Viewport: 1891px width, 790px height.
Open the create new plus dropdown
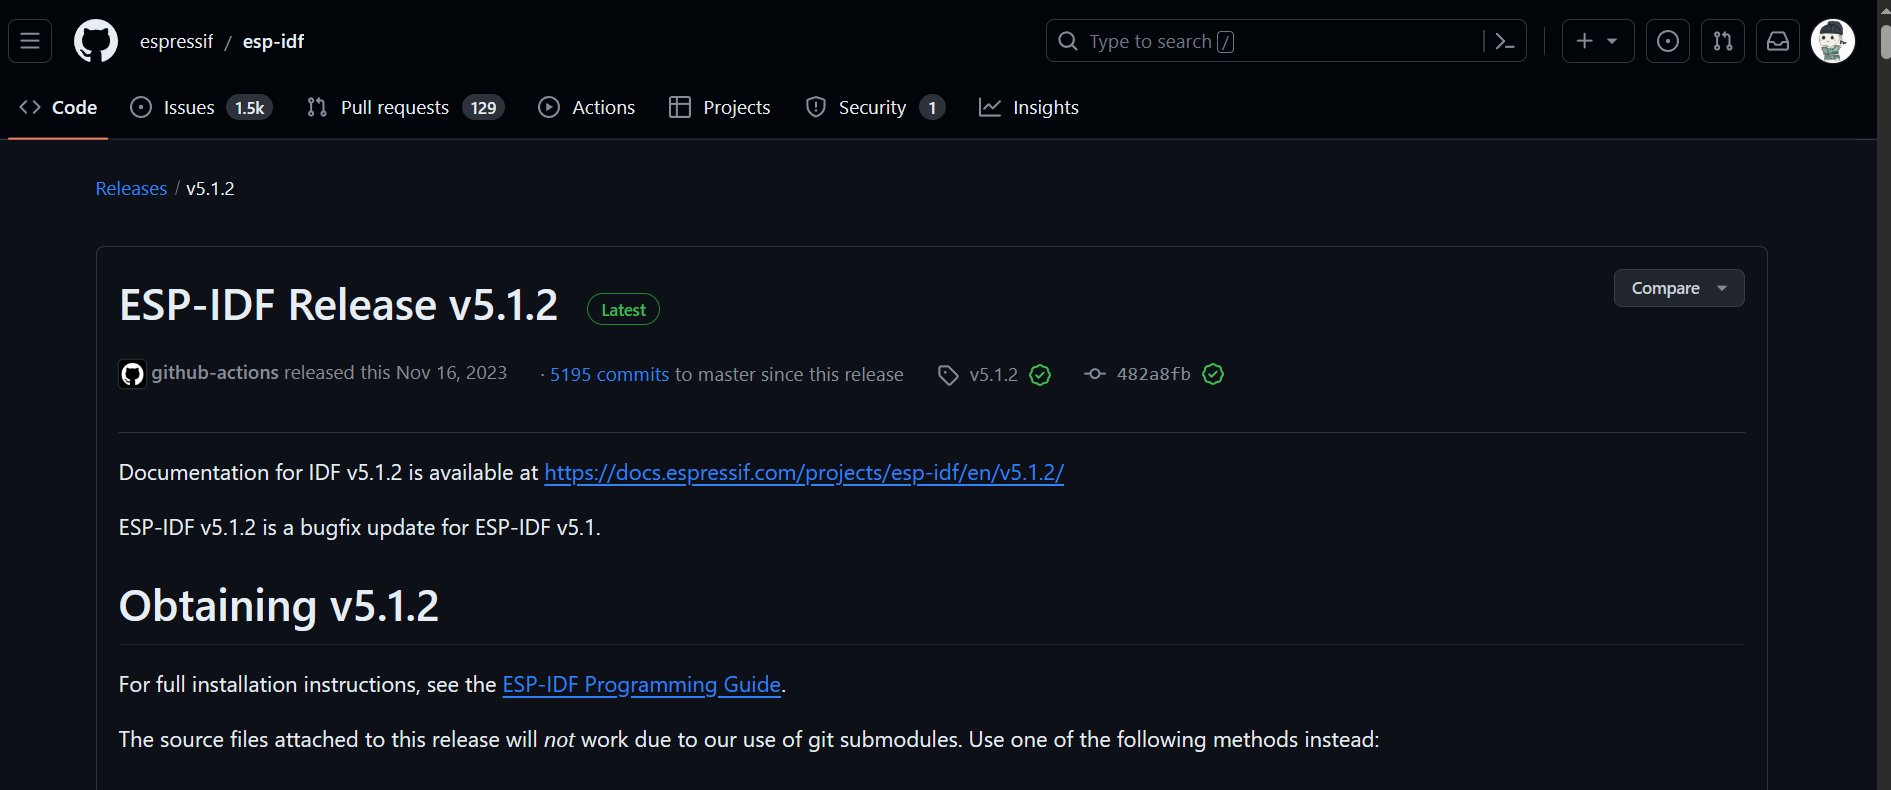[x=1597, y=41]
